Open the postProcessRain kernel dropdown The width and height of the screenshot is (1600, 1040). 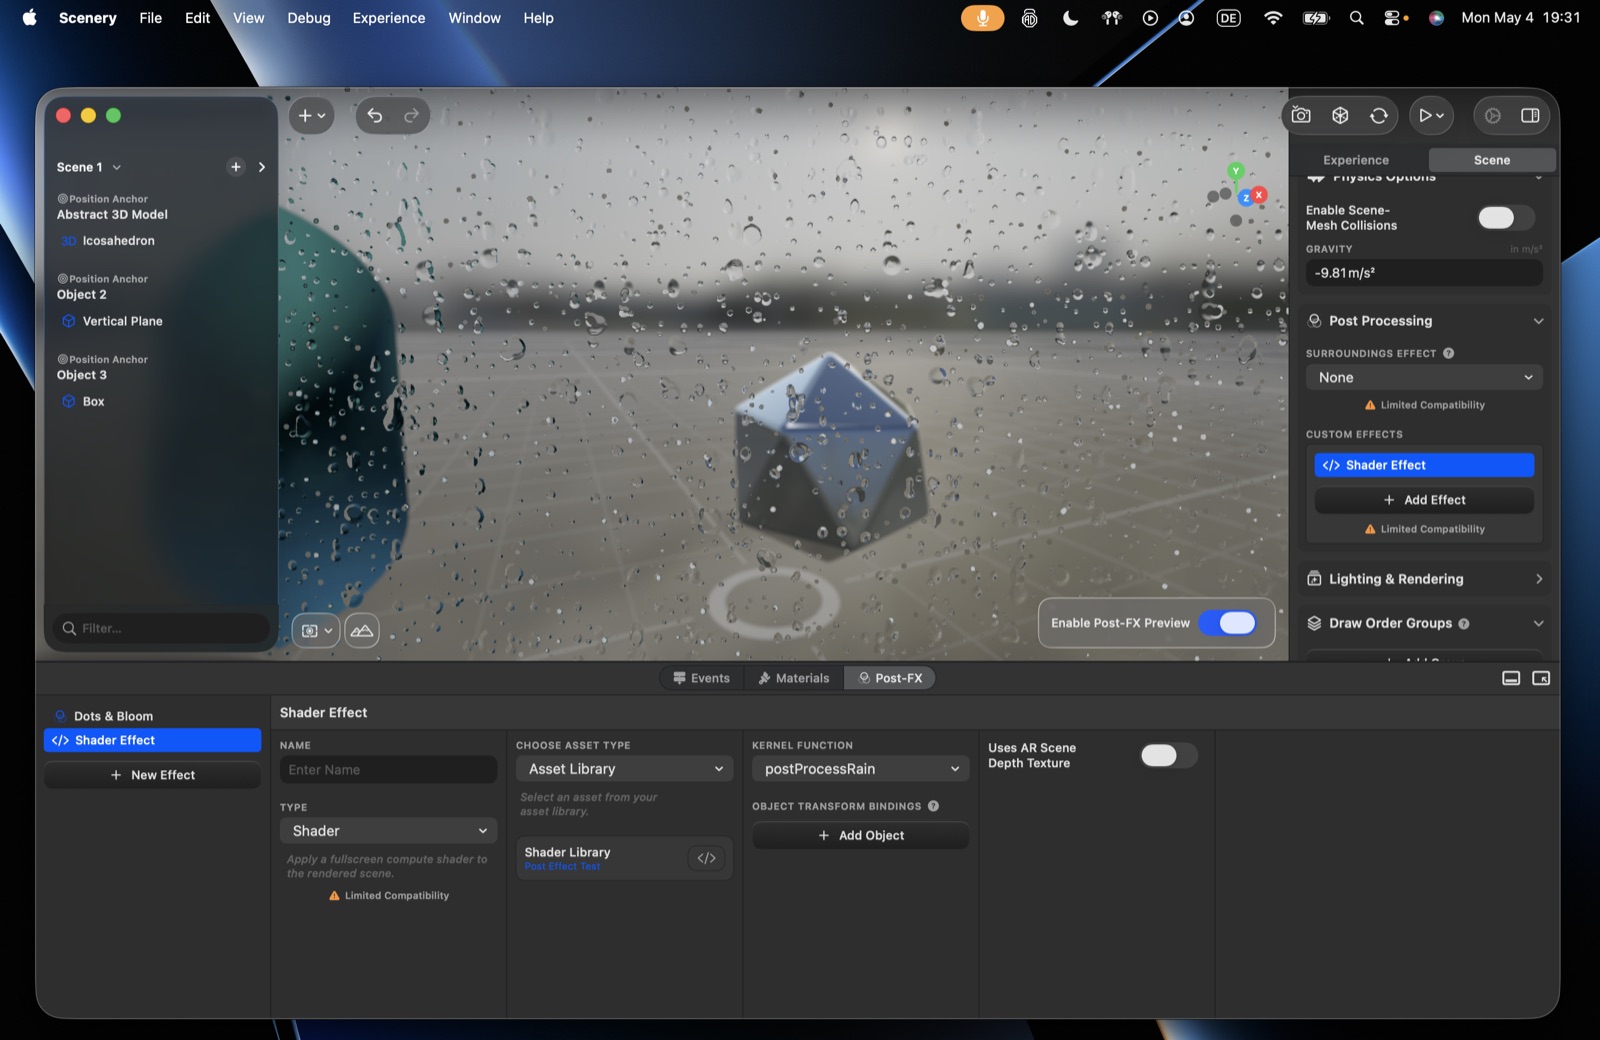click(x=861, y=769)
